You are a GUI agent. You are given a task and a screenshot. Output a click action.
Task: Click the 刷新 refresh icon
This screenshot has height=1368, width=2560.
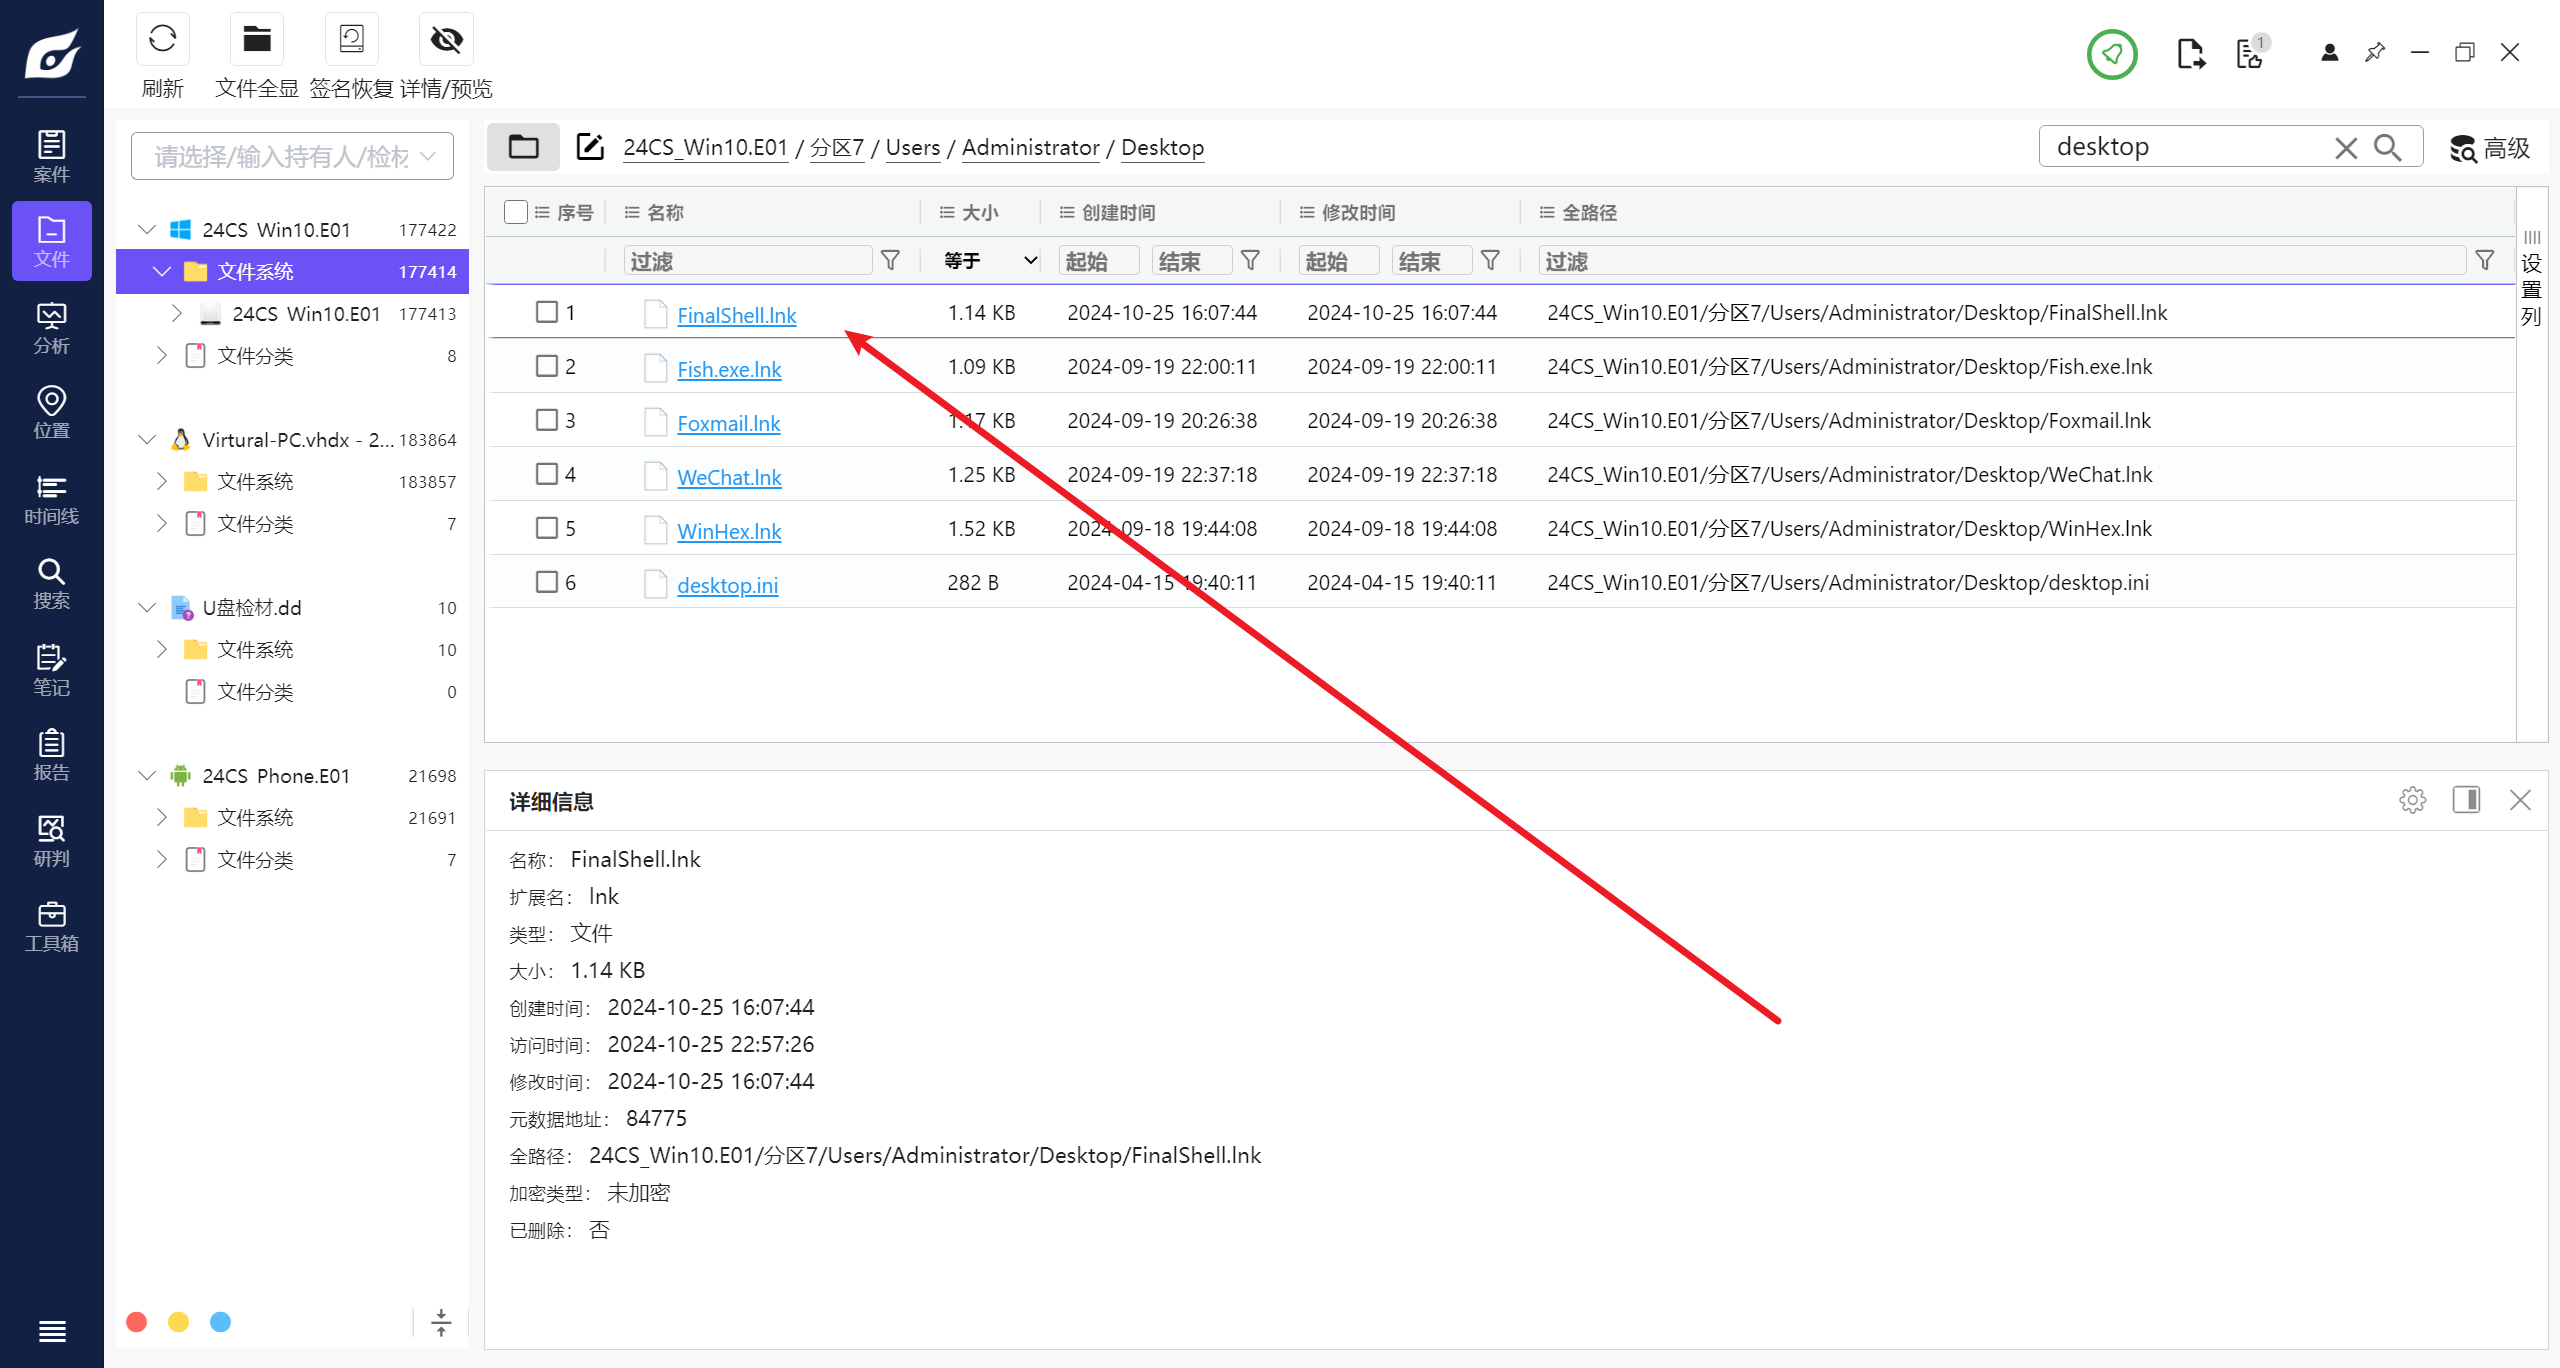point(162,40)
